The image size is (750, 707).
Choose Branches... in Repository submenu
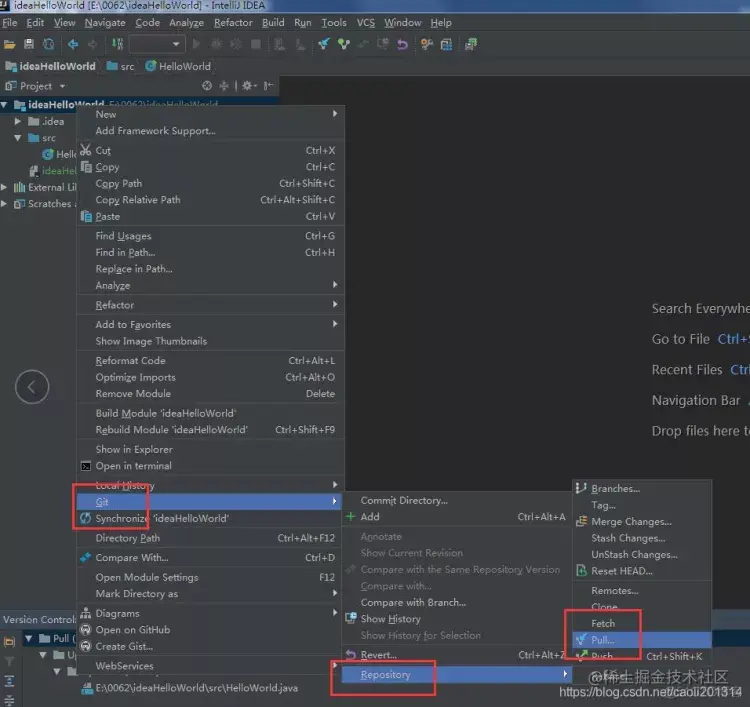642,488
